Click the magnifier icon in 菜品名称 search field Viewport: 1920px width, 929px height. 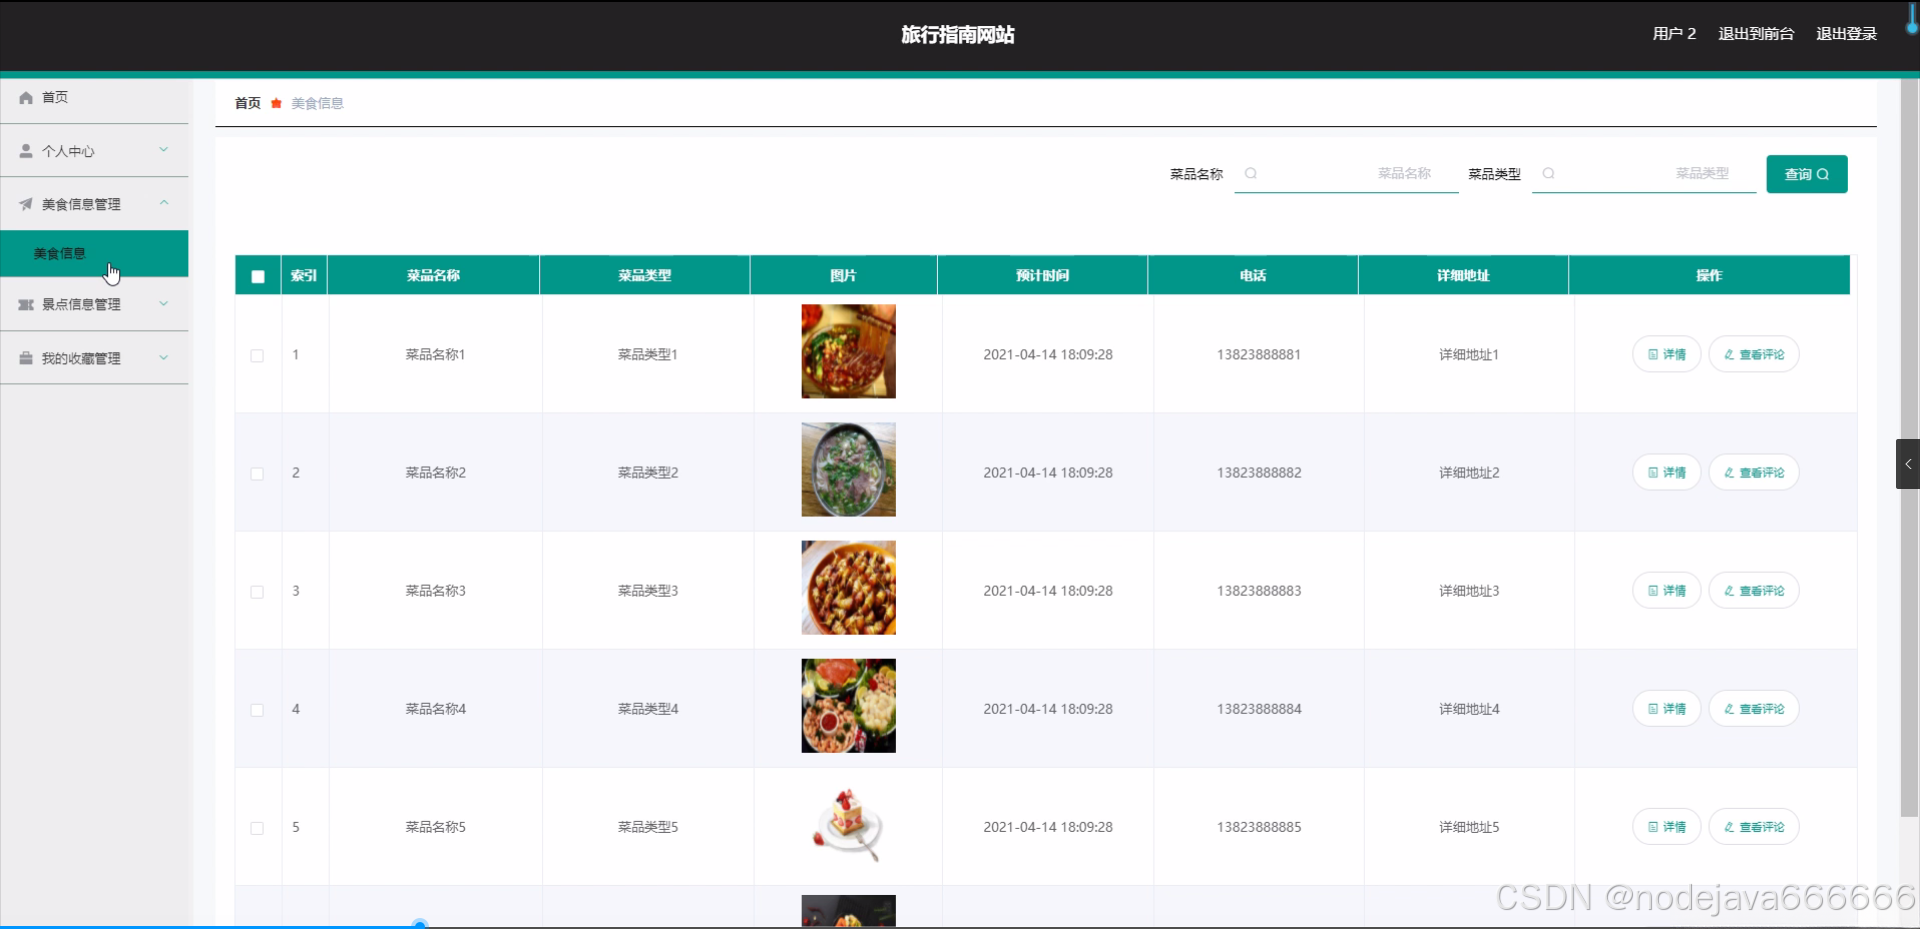click(1250, 174)
